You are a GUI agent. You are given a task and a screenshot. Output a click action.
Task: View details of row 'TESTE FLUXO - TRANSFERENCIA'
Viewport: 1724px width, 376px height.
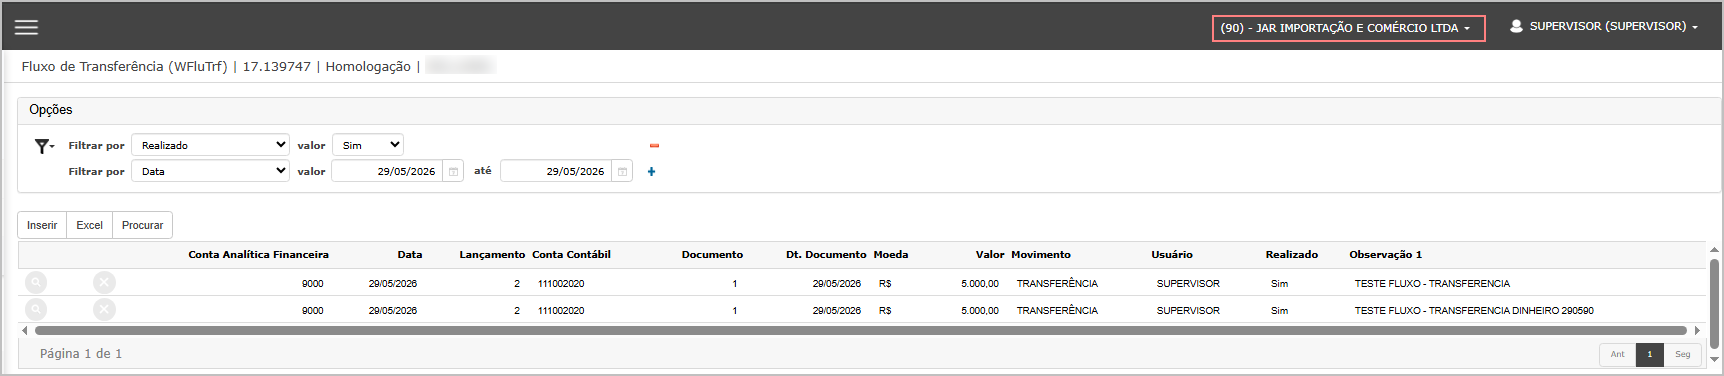[x=36, y=283]
